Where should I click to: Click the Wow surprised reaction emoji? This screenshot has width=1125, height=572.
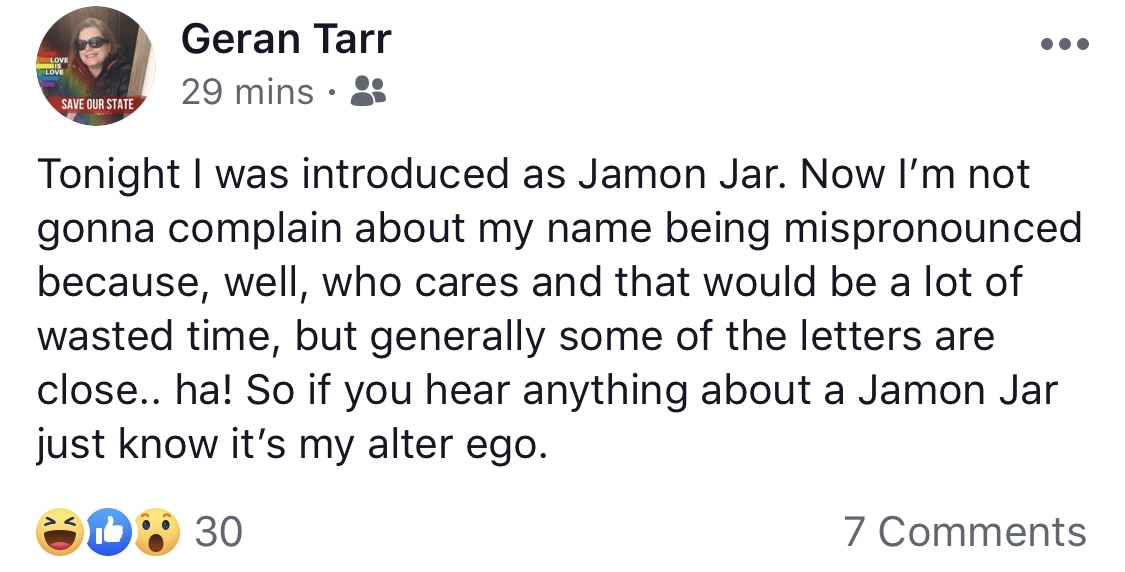[157, 532]
